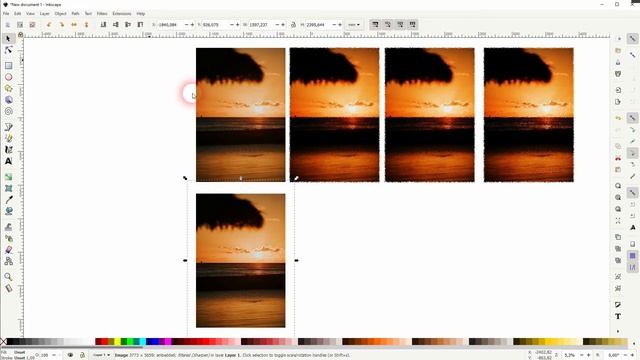Open the Object menu

(60, 13)
